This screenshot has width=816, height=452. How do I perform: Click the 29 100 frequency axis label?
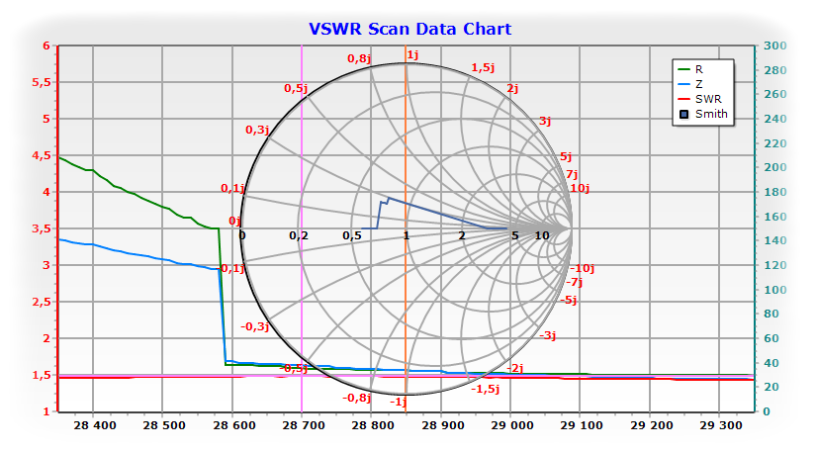point(581,425)
